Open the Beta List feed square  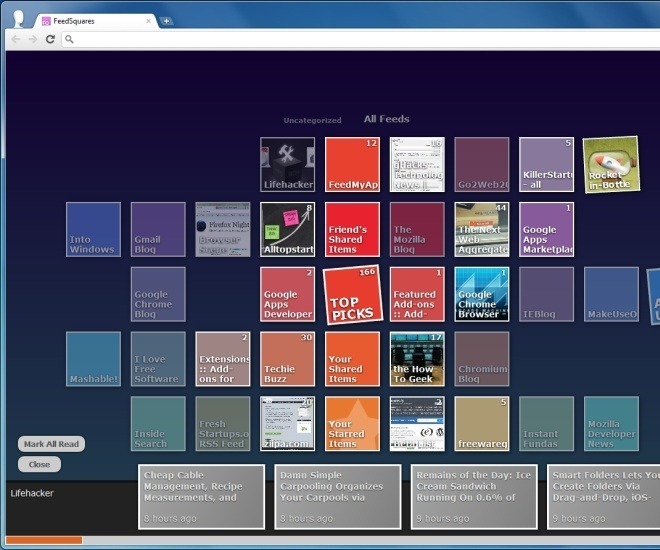pyautogui.click(x=417, y=424)
